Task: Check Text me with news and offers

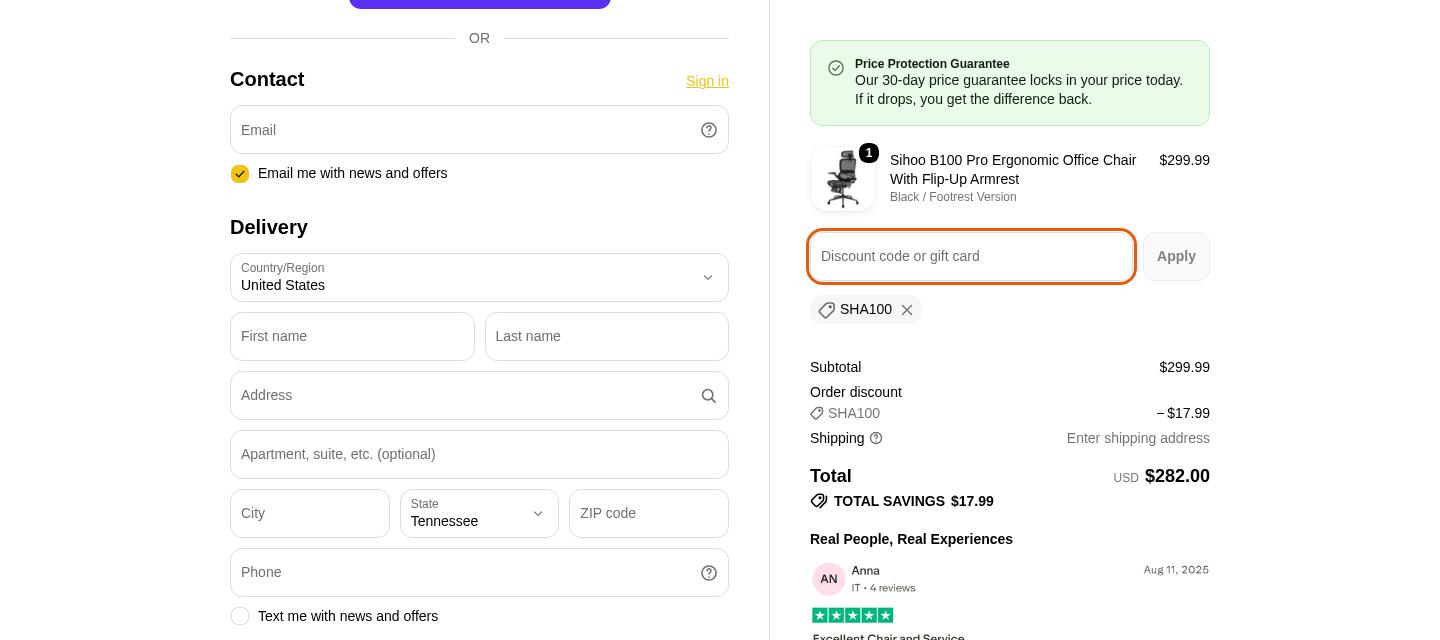Action: click(240, 616)
